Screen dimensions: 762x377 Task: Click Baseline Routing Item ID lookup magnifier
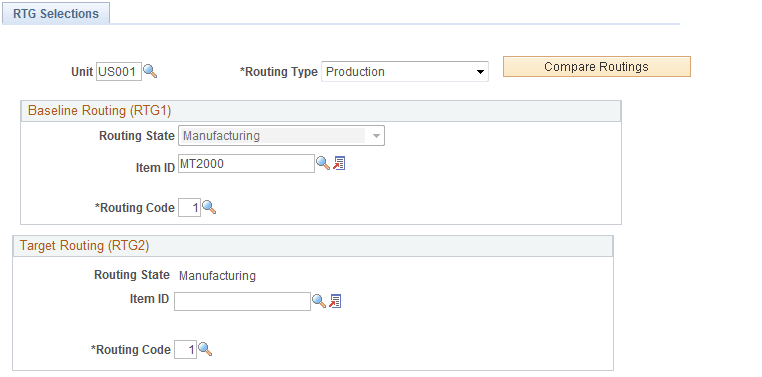point(323,163)
